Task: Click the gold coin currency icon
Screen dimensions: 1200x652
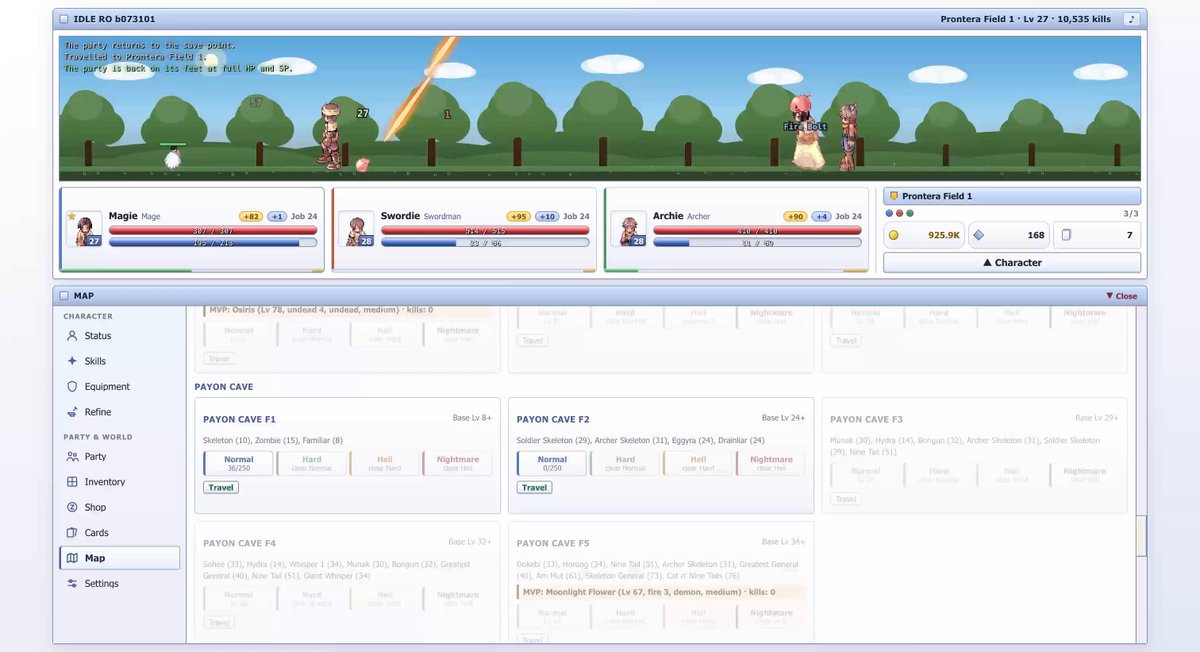Action: tap(894, 235)
